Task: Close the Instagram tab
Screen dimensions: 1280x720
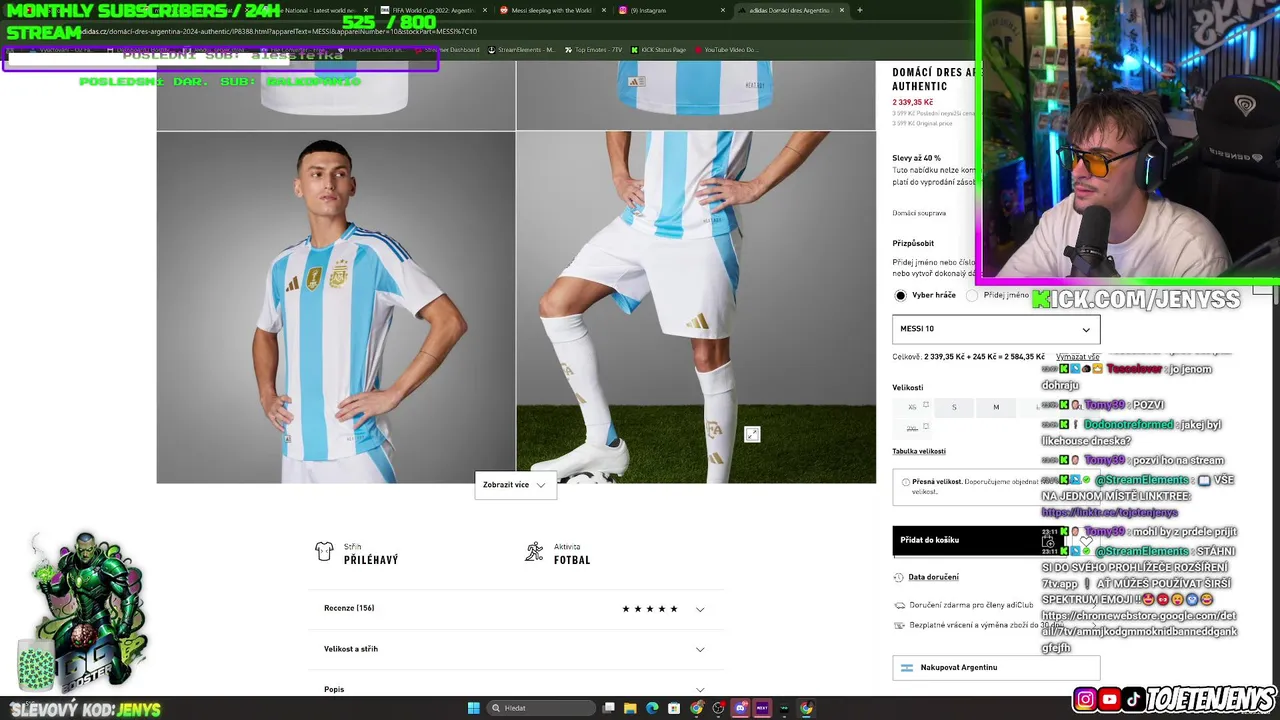Action: pos(723,10)
